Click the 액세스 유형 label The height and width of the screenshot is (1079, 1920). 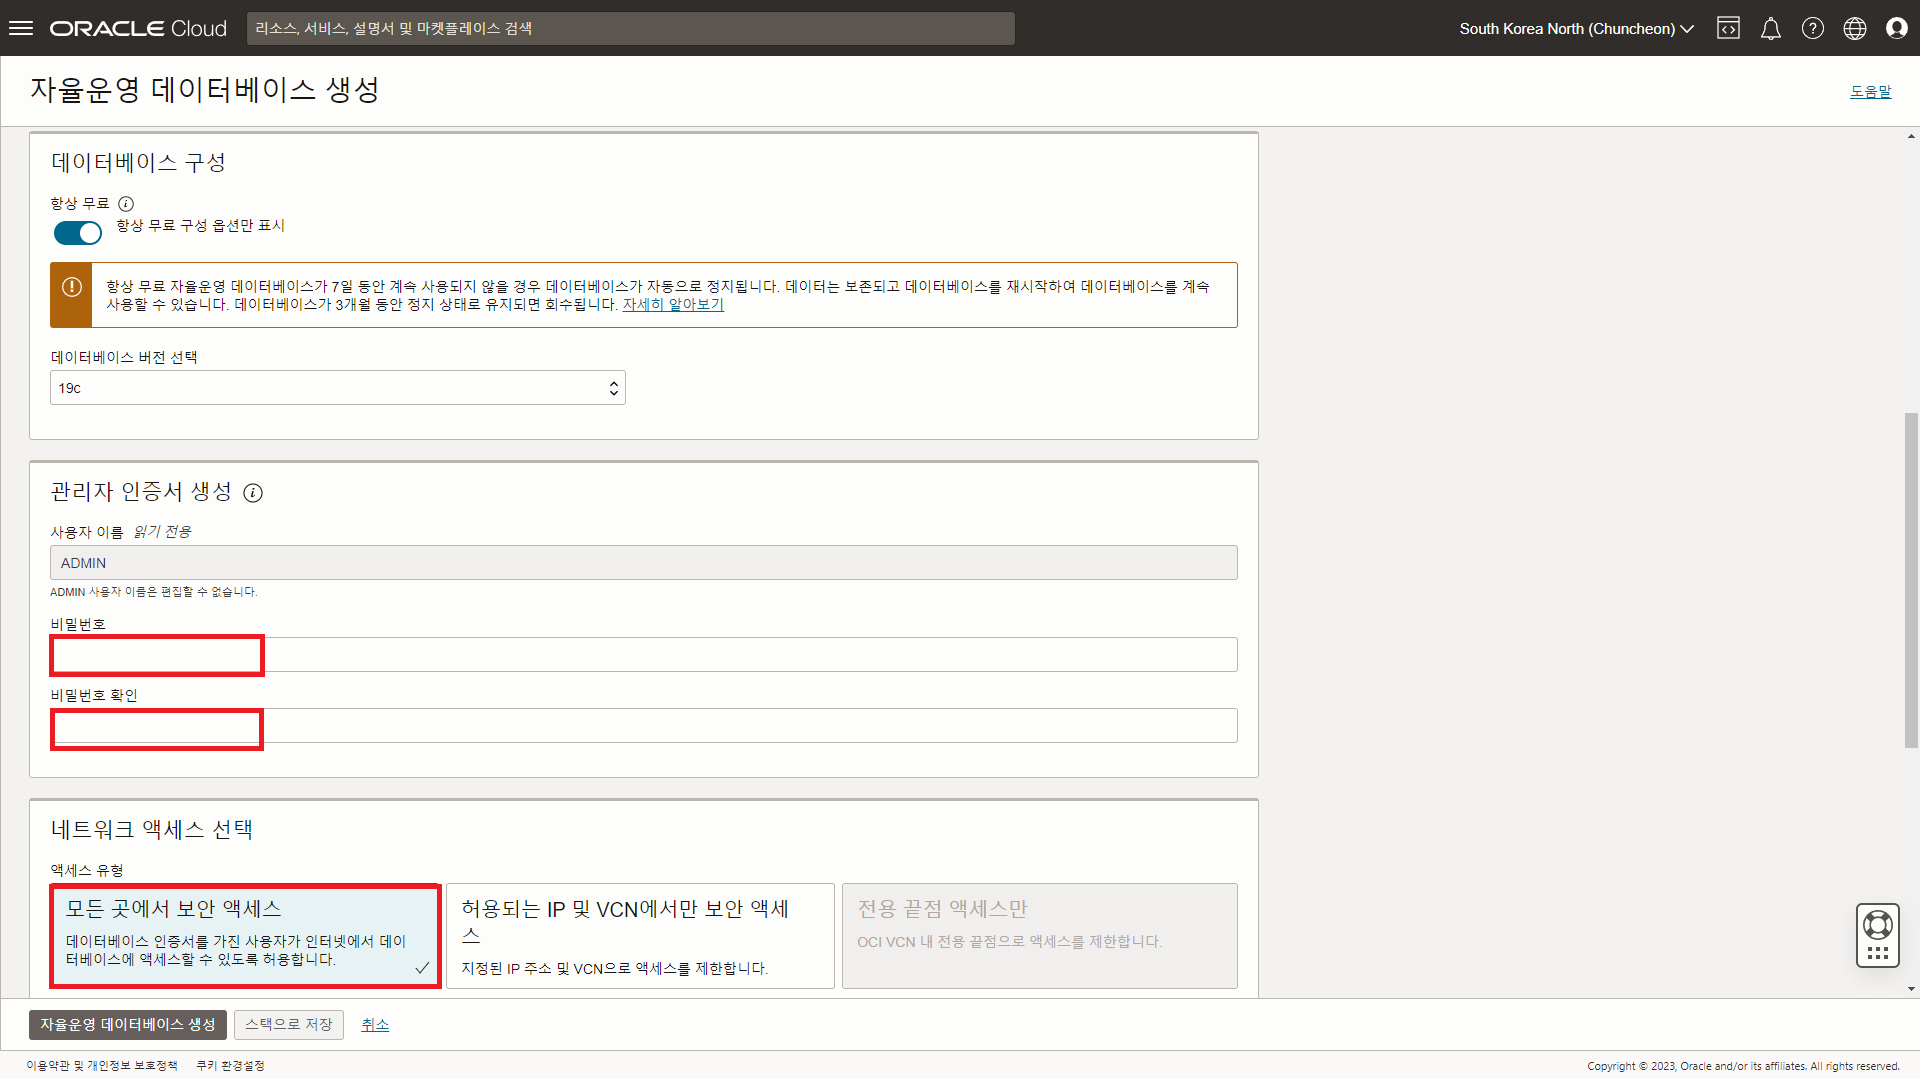(87, 871)
